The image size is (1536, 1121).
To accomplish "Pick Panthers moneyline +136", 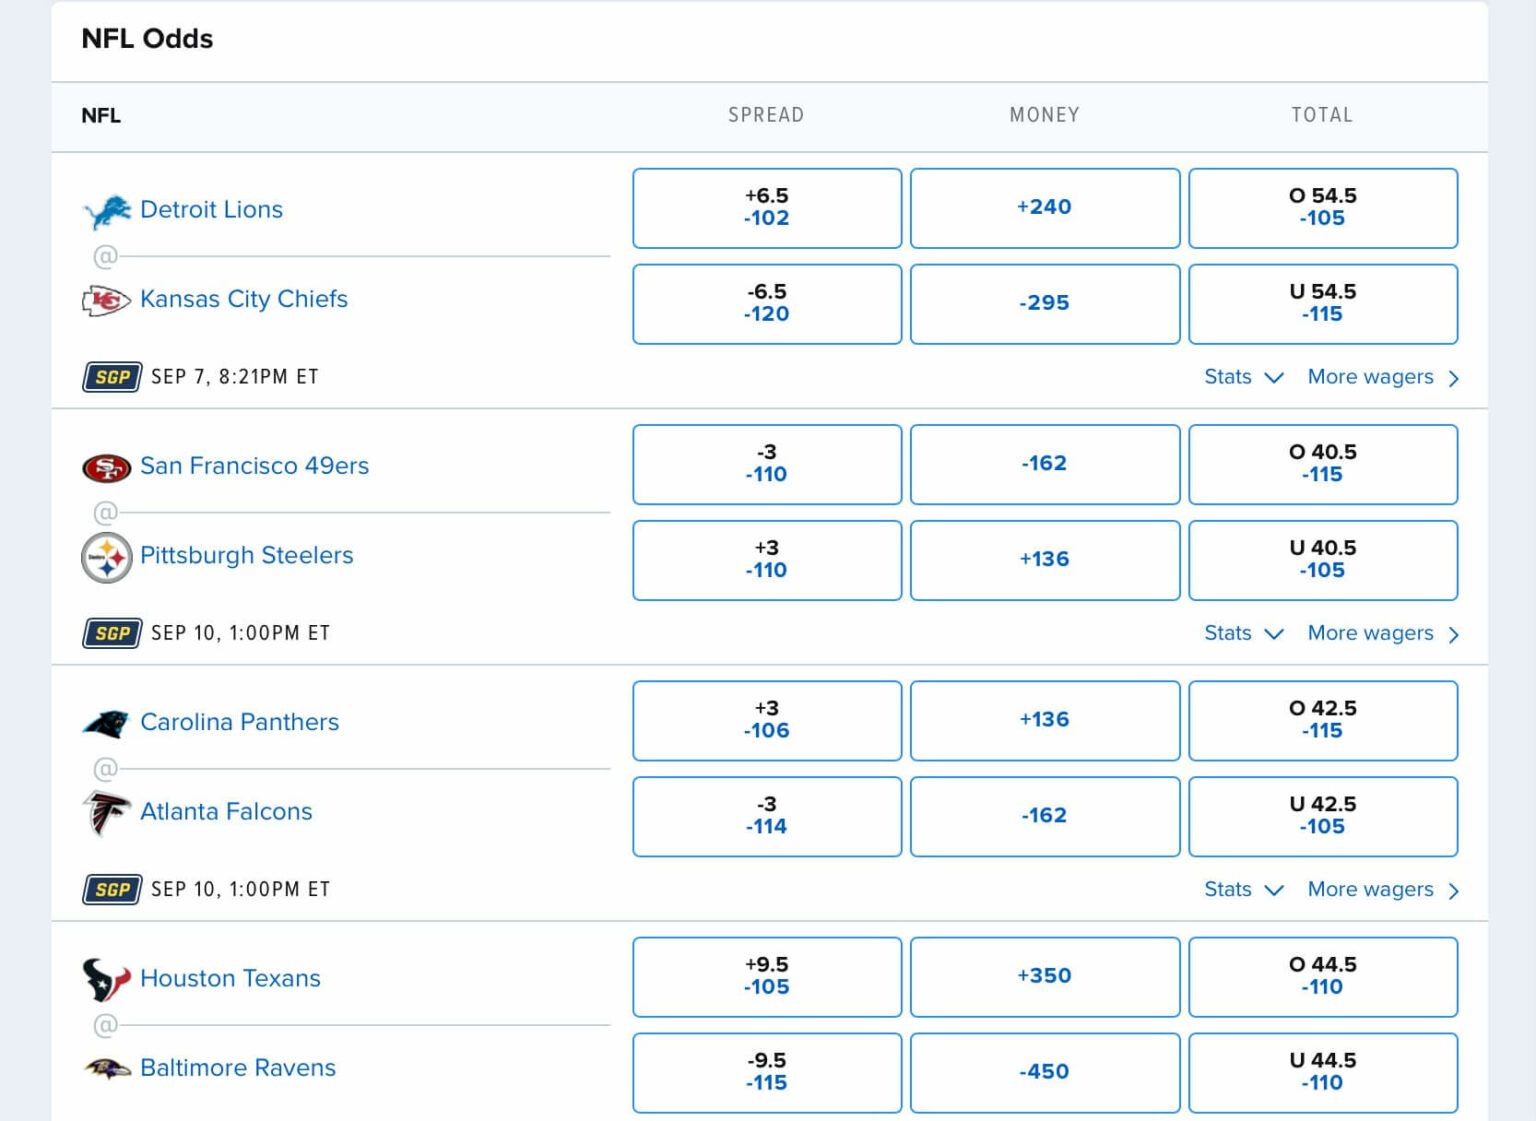I will coord(1045,720).
